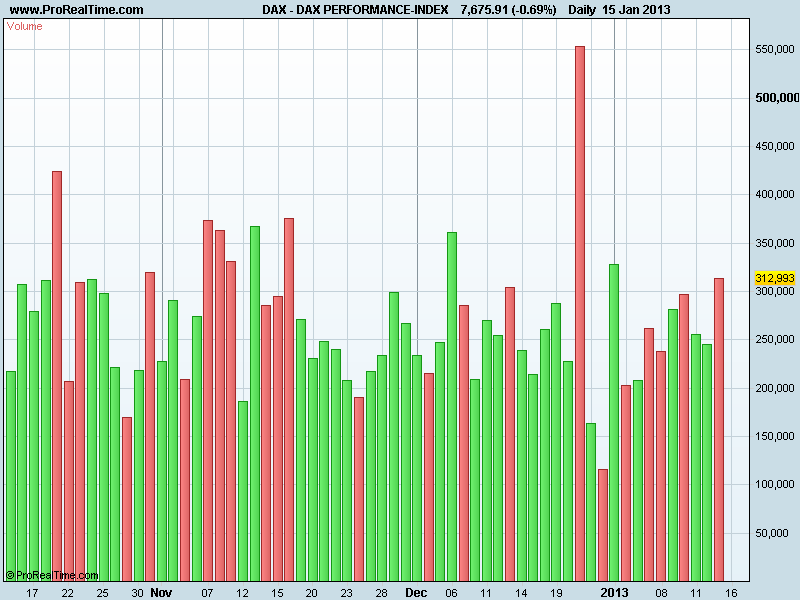800x600 pixels.
Task: Click the 450,000 y-axis label
Action: coord(774,146)
